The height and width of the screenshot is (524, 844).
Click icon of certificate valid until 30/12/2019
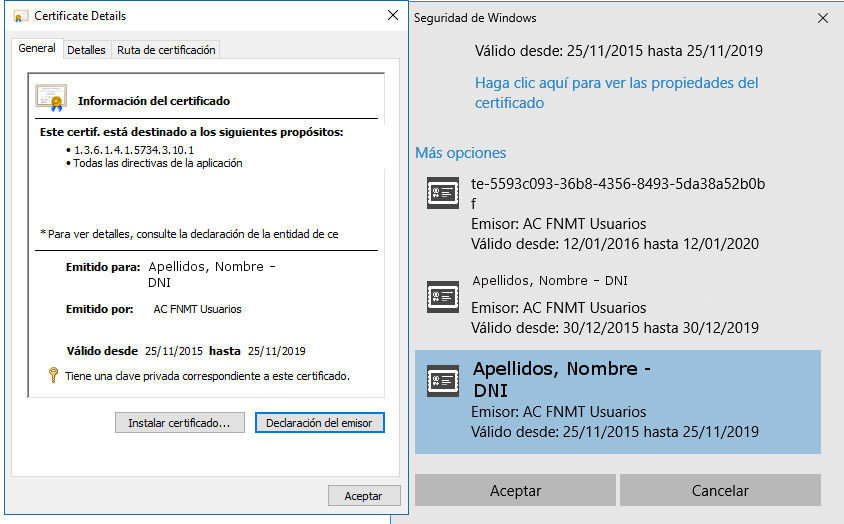coord(443,297)
